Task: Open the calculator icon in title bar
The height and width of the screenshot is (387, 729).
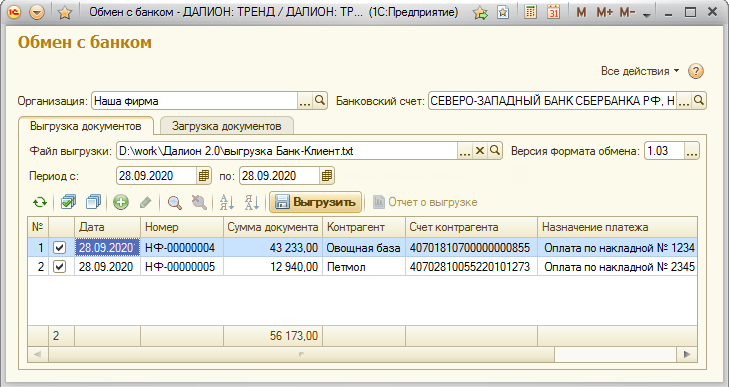Action: point(530,12)
